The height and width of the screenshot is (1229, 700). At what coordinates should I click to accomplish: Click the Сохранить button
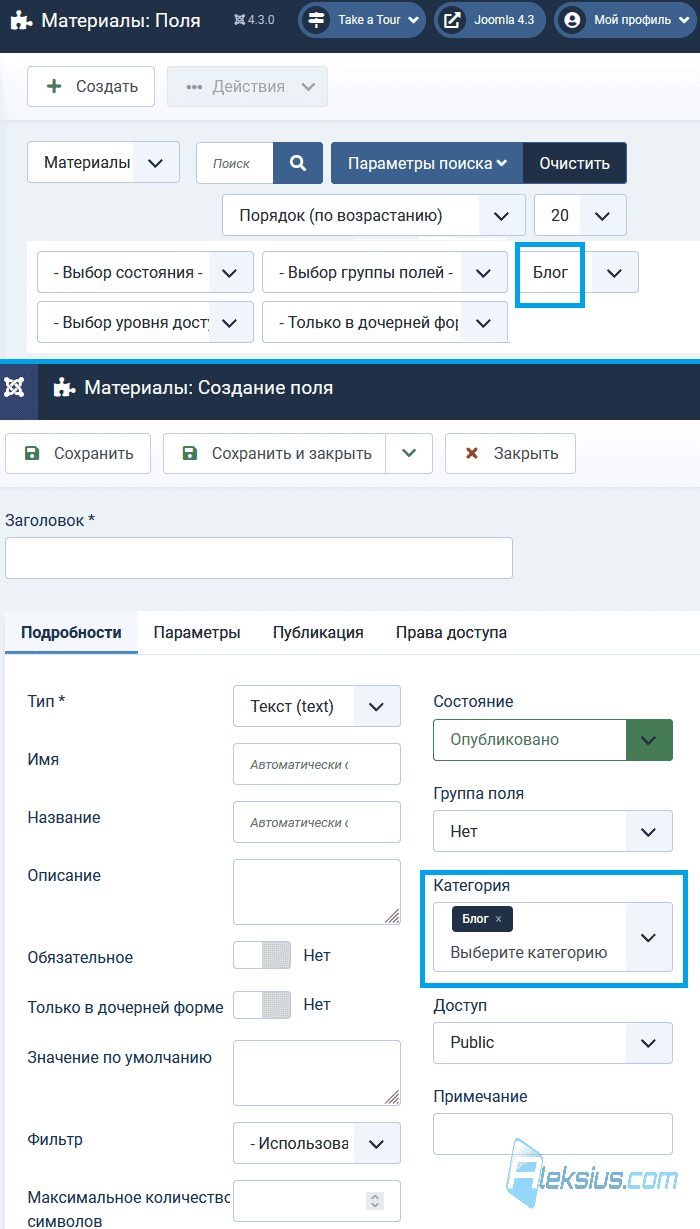pyautogui.click(x=78, y=453)
